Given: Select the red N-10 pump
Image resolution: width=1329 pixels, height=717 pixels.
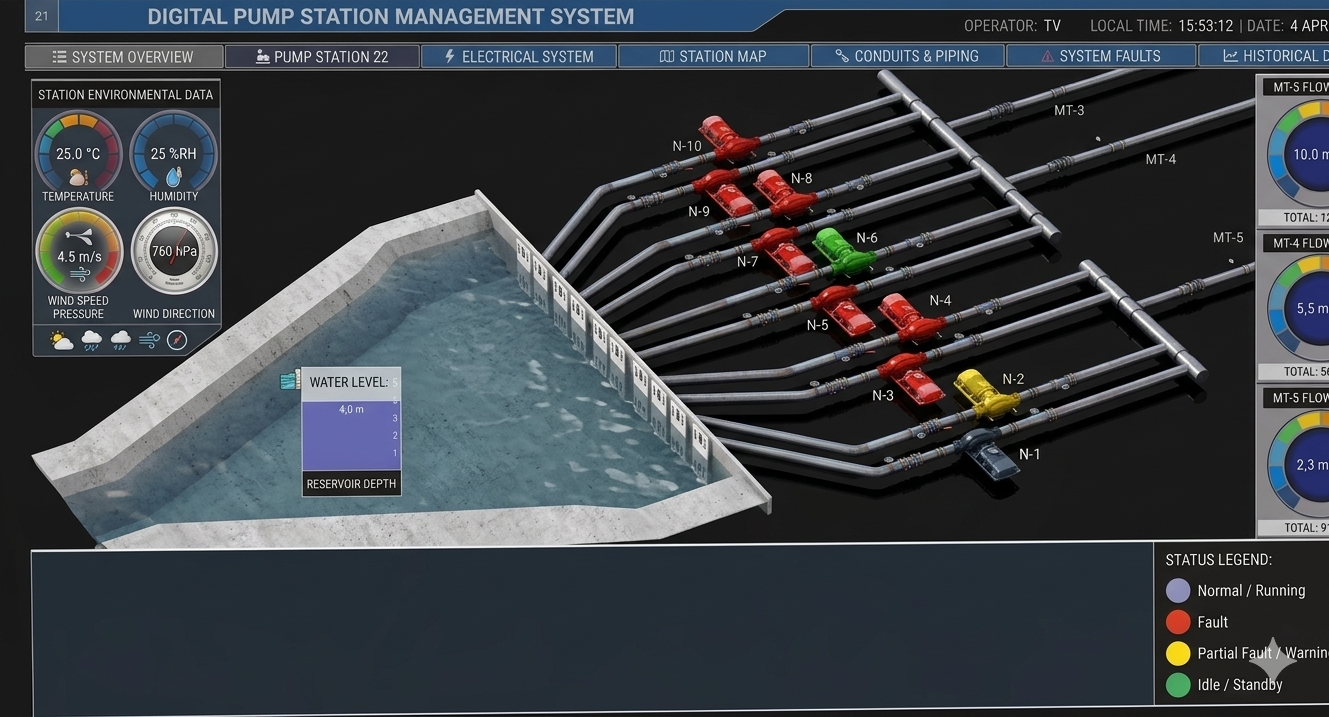Looking at the screenshot, I should pos(729,138).
